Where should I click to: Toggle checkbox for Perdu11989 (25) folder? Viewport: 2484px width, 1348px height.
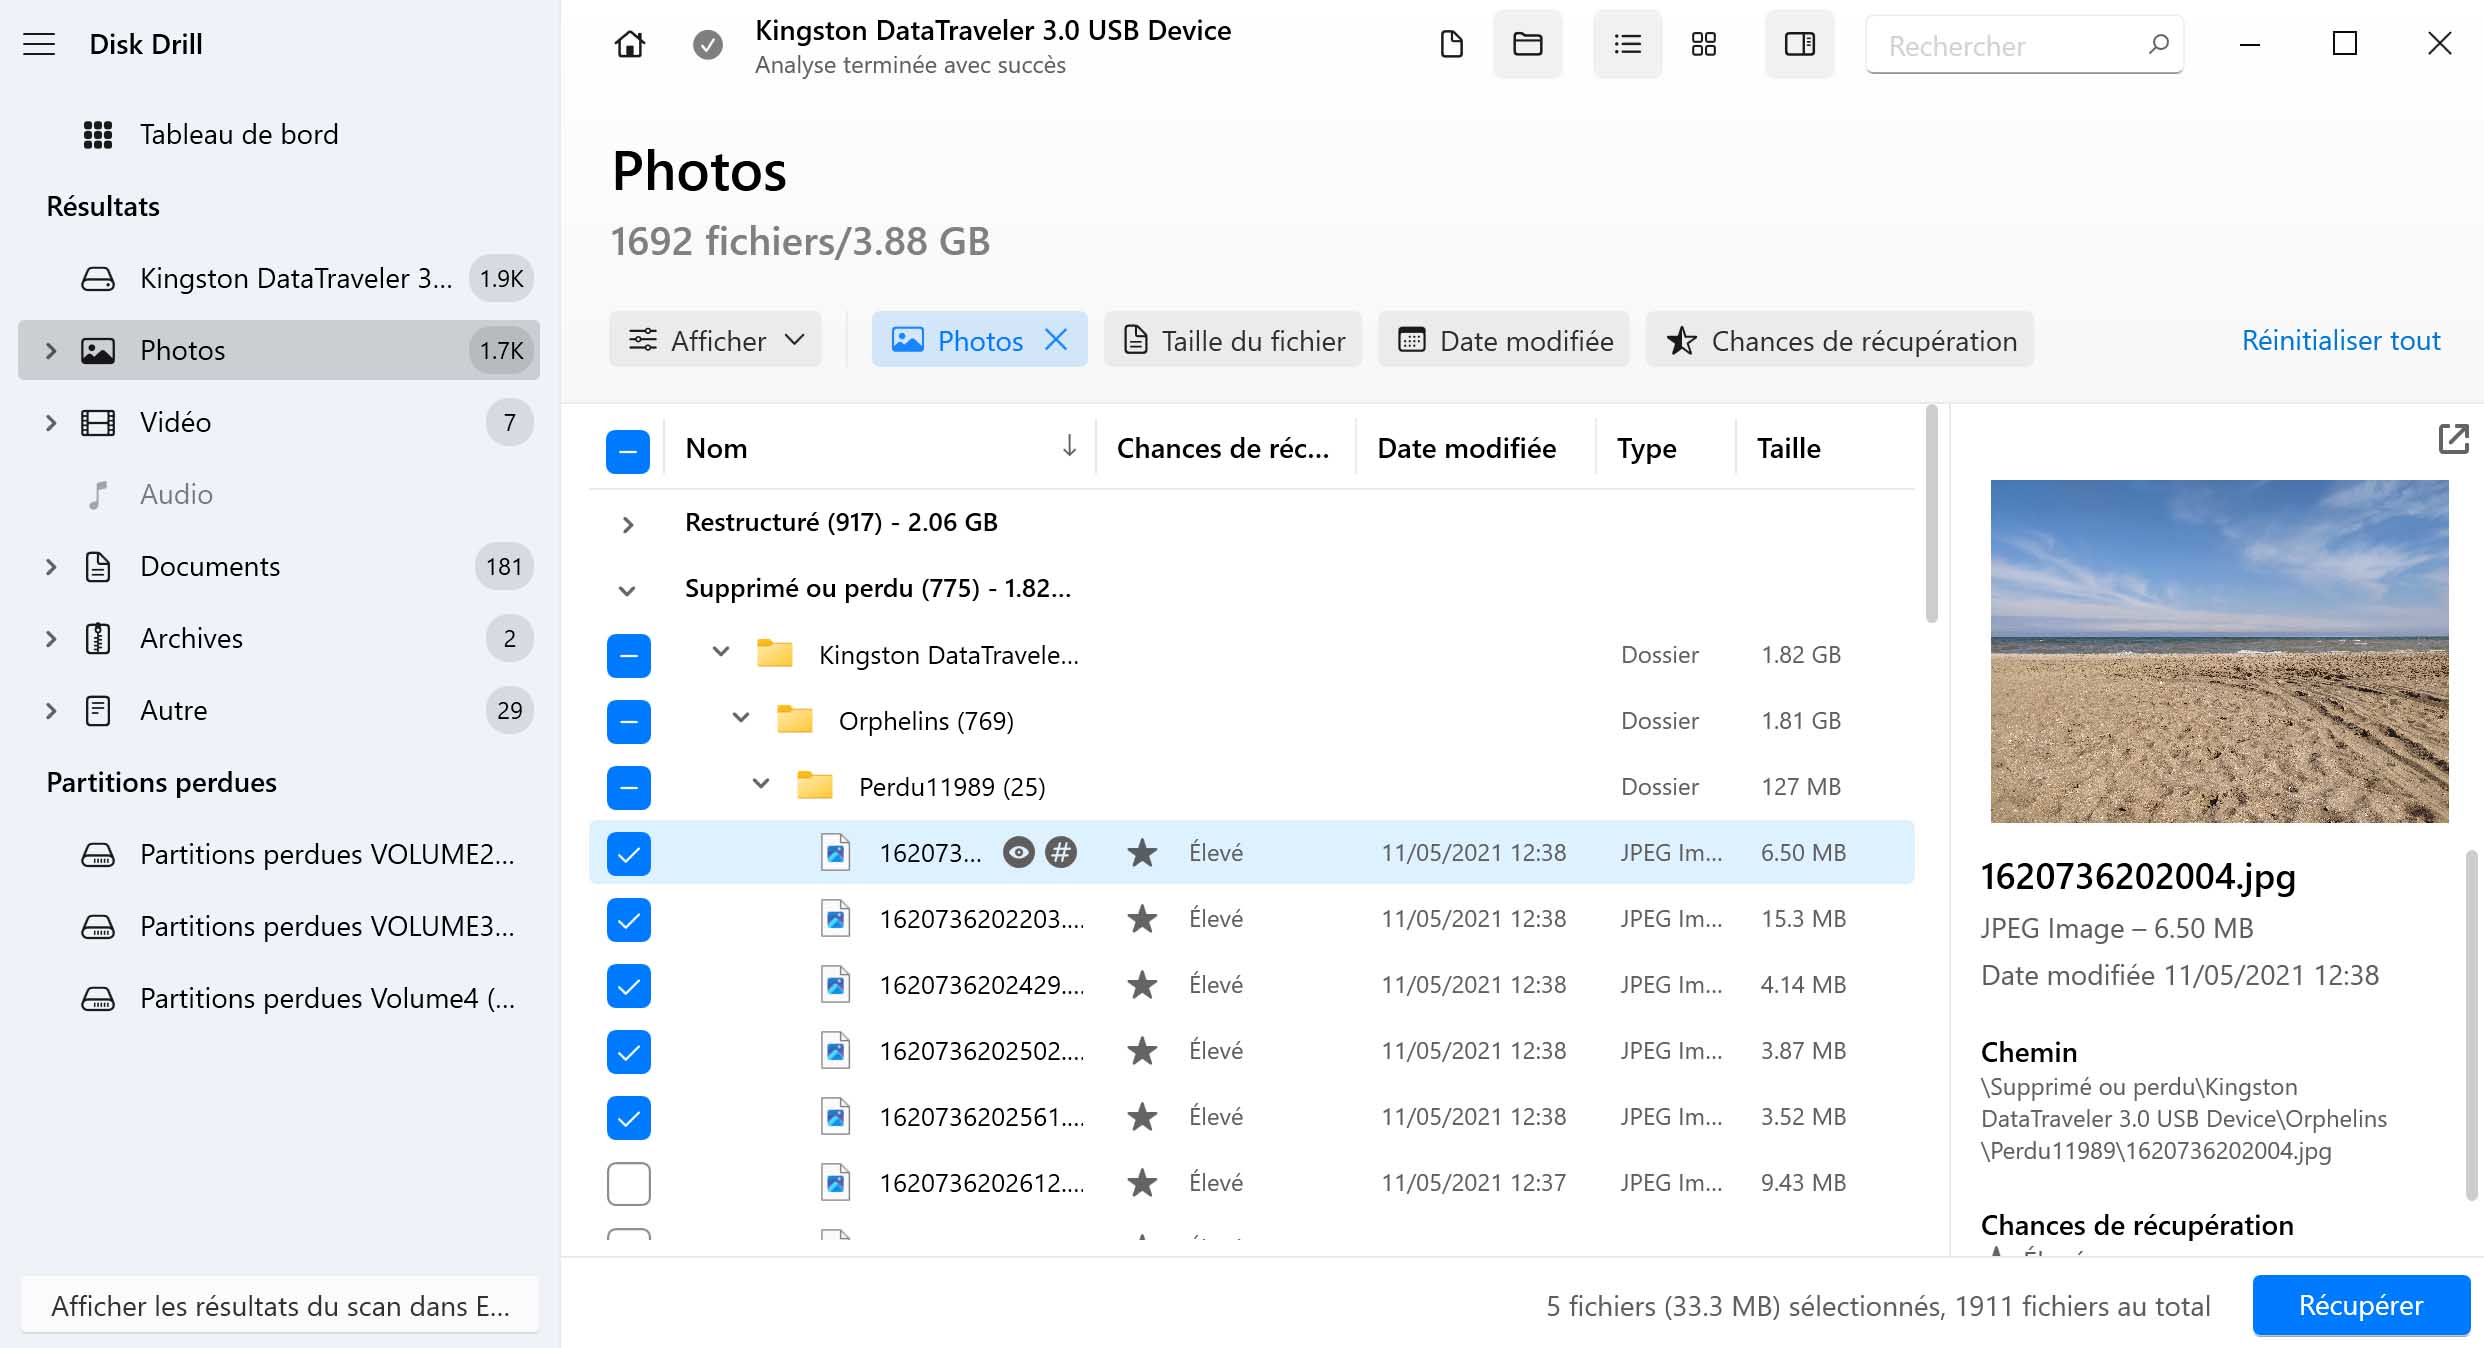[x=628, y=787]
